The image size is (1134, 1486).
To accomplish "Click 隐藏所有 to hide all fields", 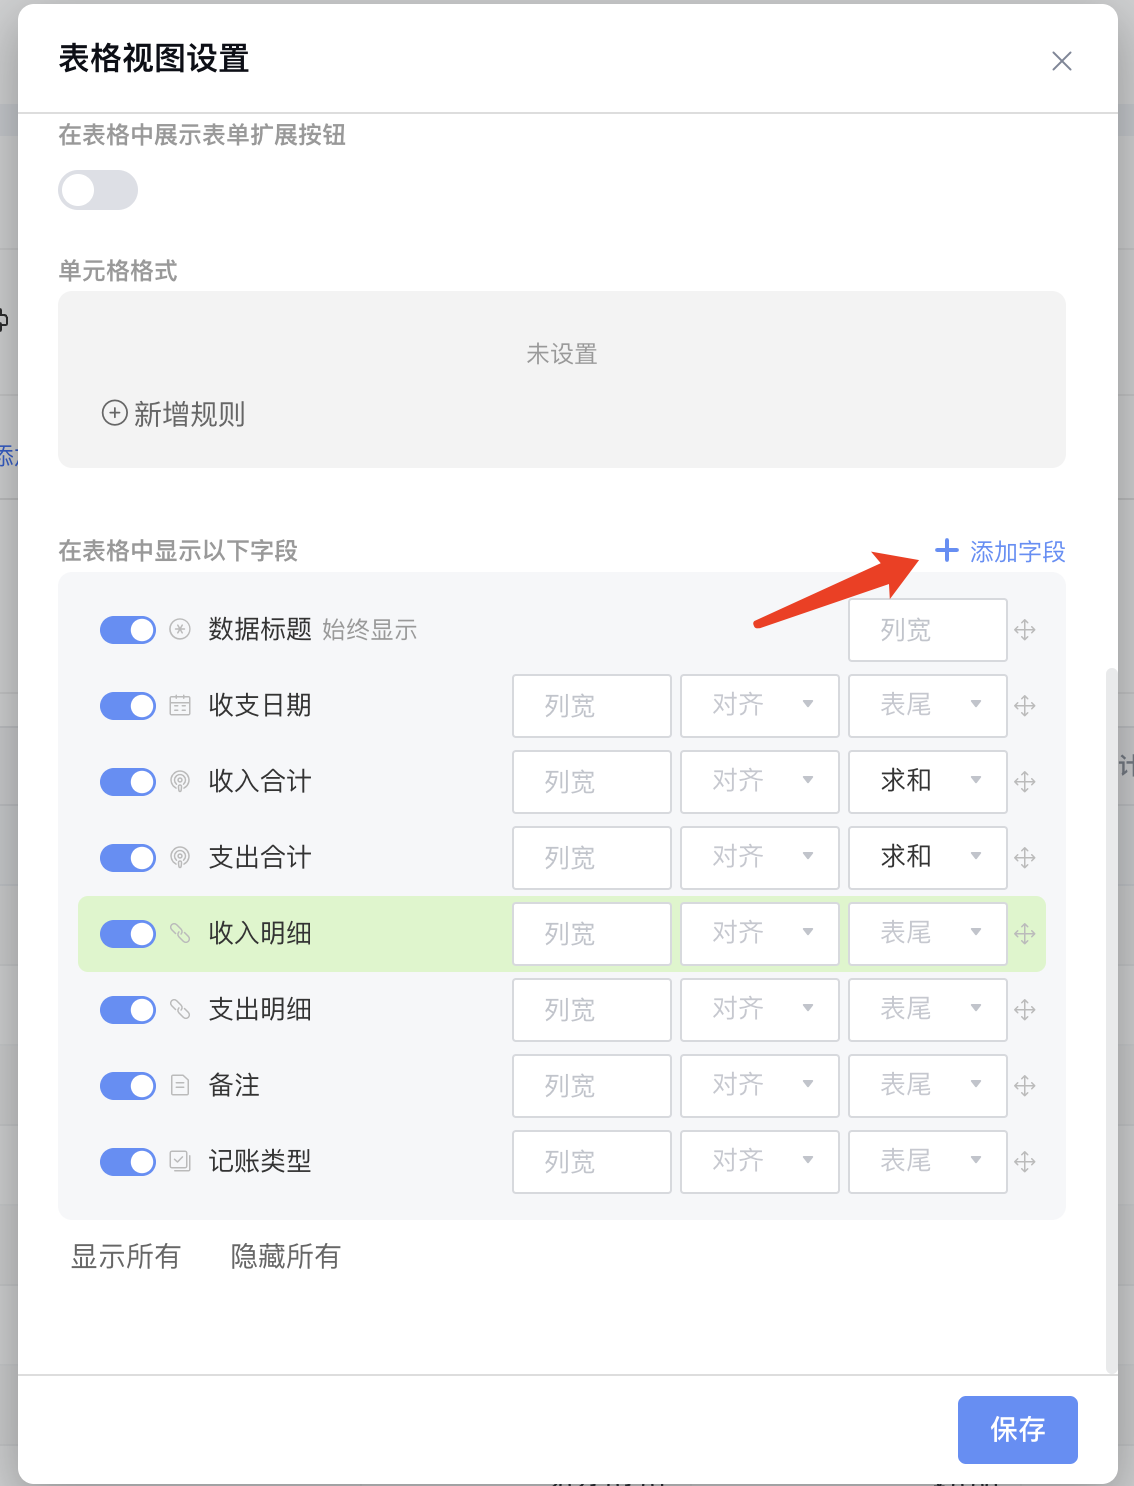I will click(286, 1257).
